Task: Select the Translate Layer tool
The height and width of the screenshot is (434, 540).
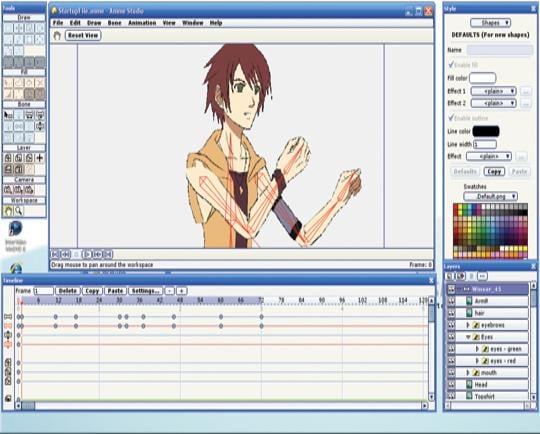Action: point(8,158)
